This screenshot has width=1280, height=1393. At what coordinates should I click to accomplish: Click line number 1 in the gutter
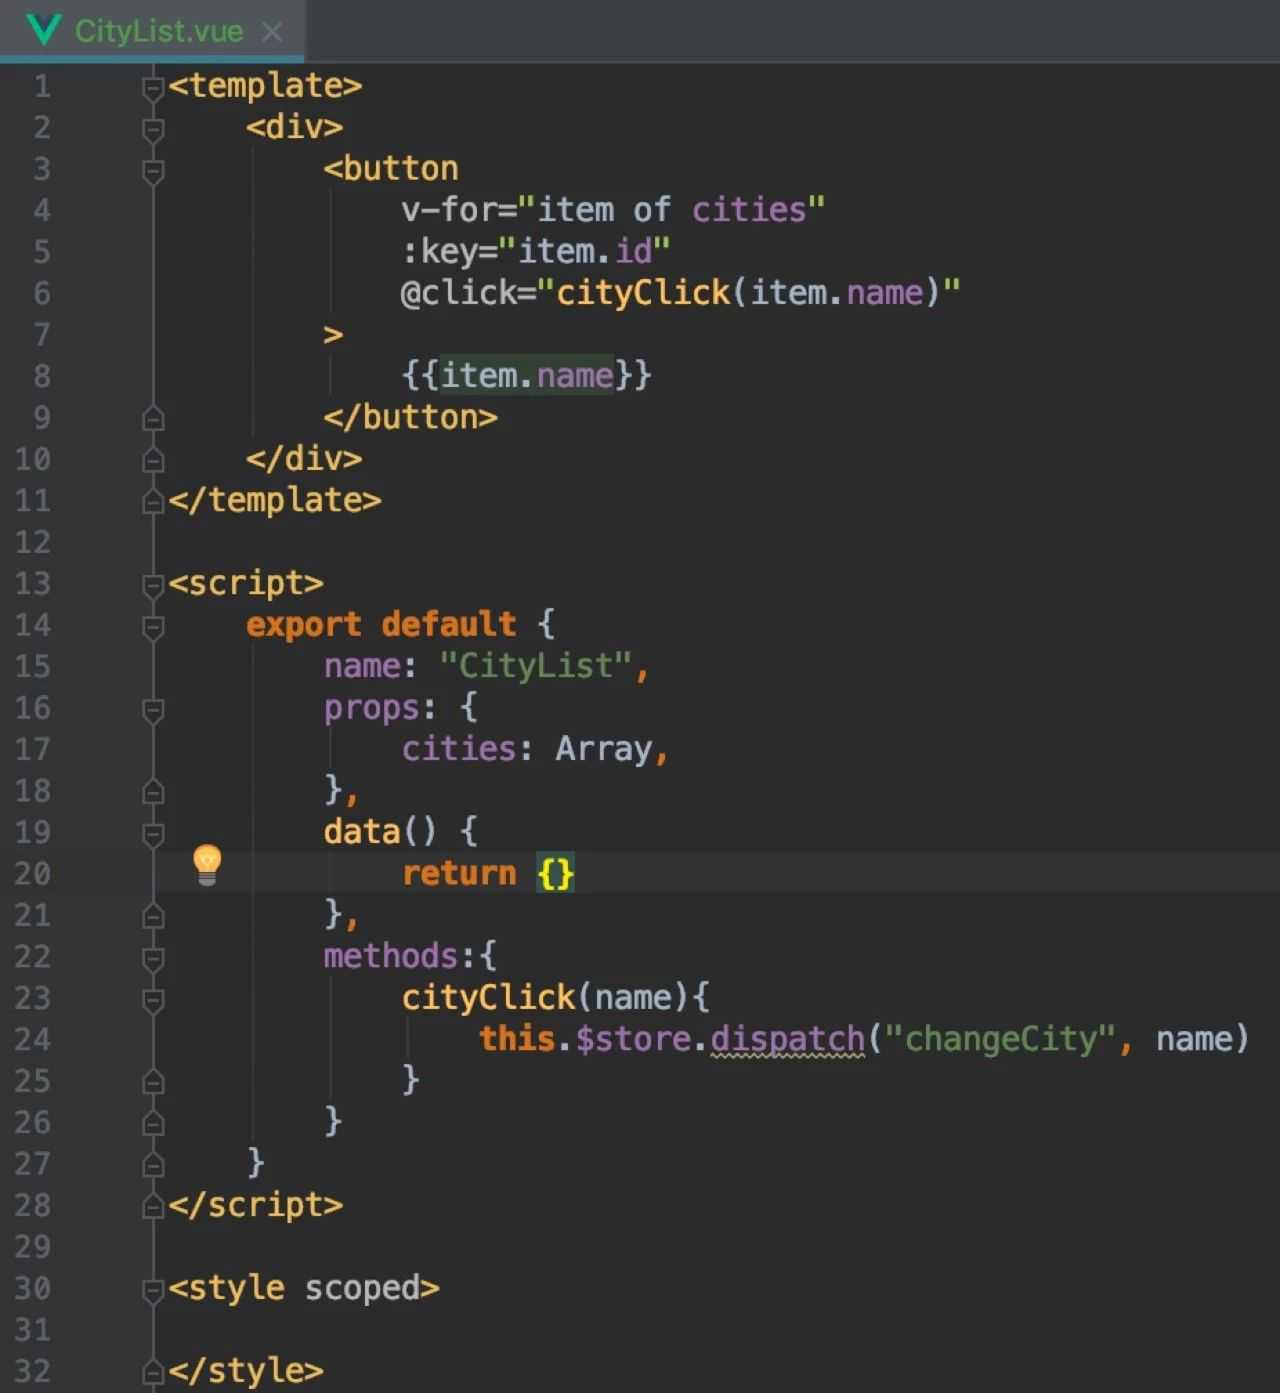click(42, 87)
